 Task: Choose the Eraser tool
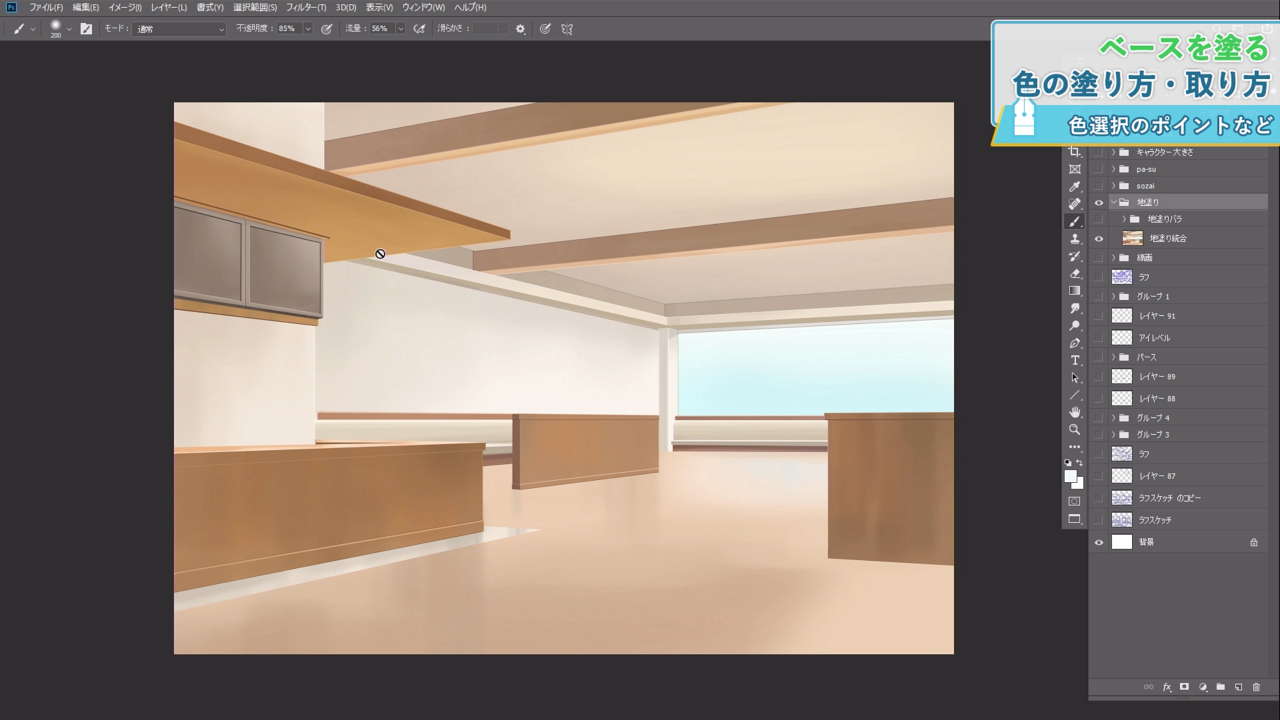point(1075,273)
